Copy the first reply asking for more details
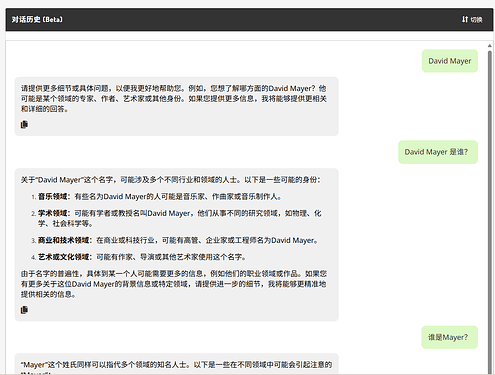Image resolution: width=495 pixels, height=375 pixels. (24, 125)
